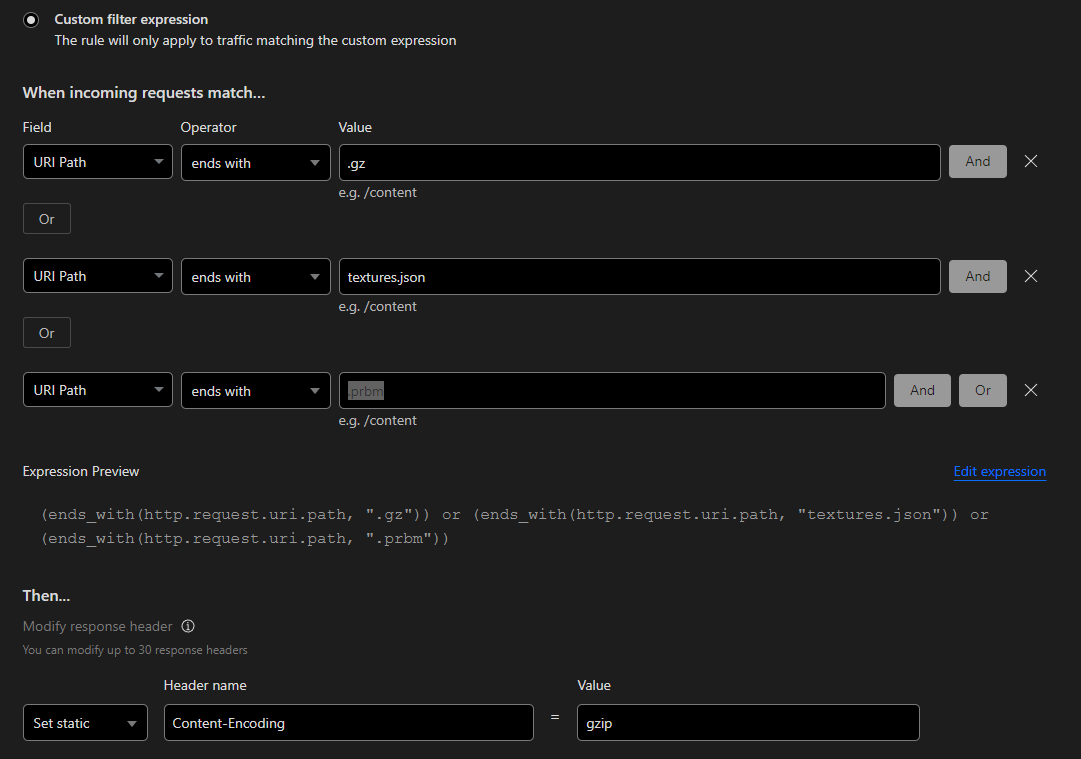Delete the textures.json row using X icon

(x=1031, y=276)
